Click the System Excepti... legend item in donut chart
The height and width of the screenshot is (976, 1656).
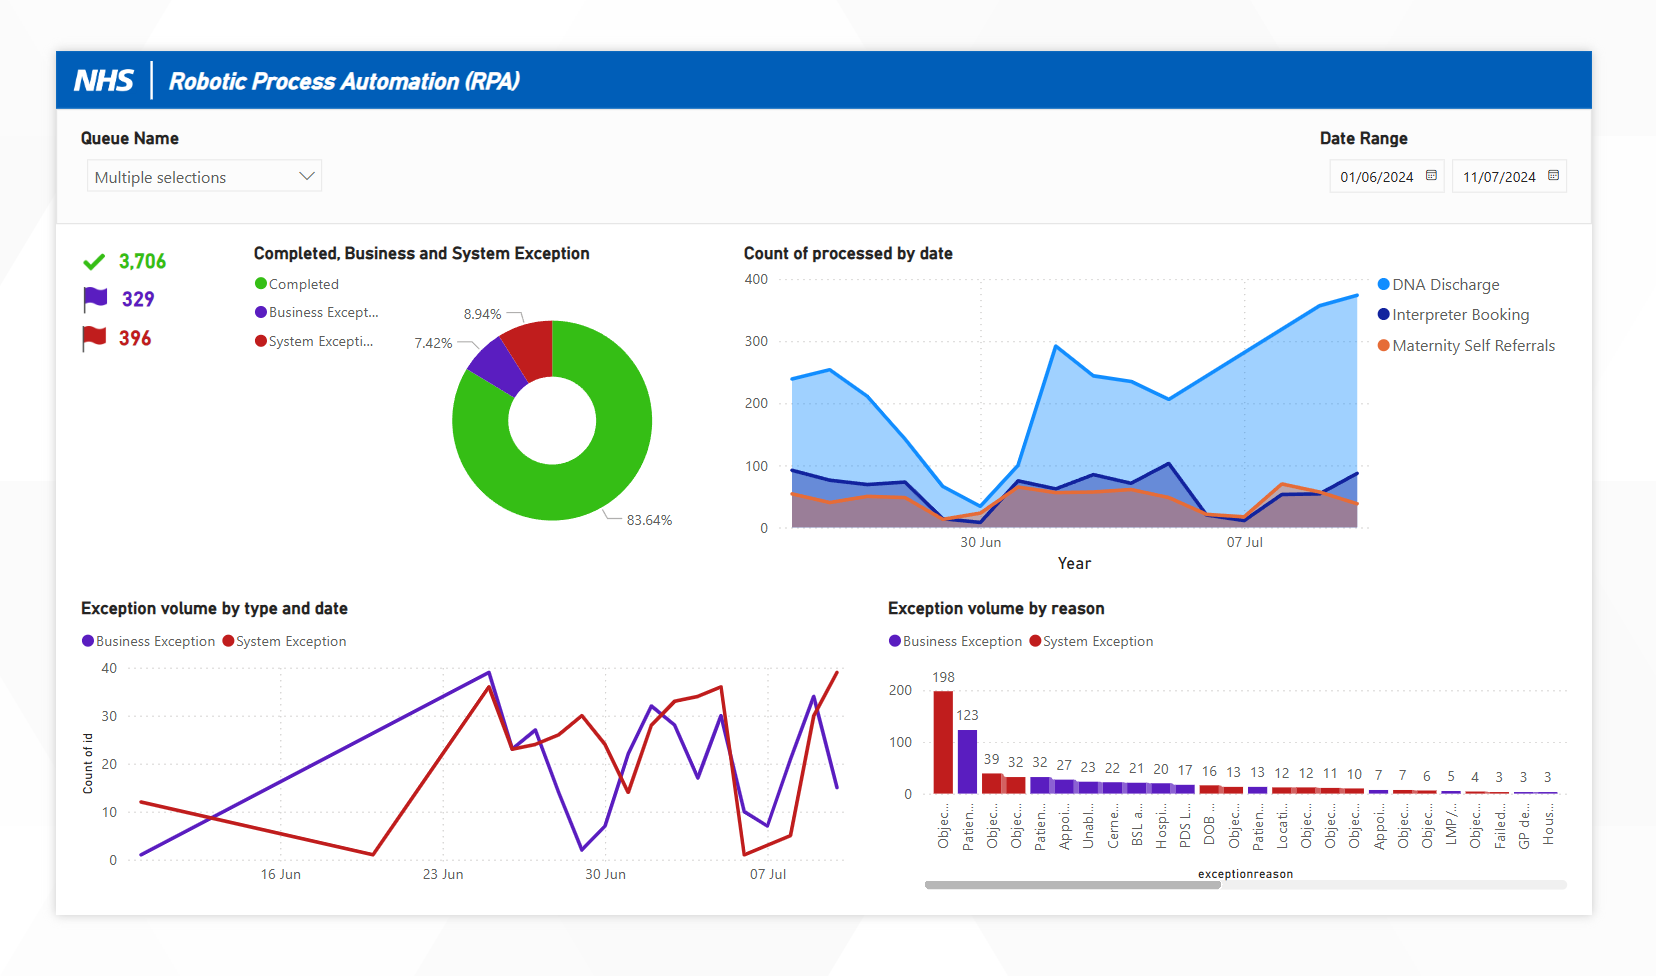[x=314, y=341]
